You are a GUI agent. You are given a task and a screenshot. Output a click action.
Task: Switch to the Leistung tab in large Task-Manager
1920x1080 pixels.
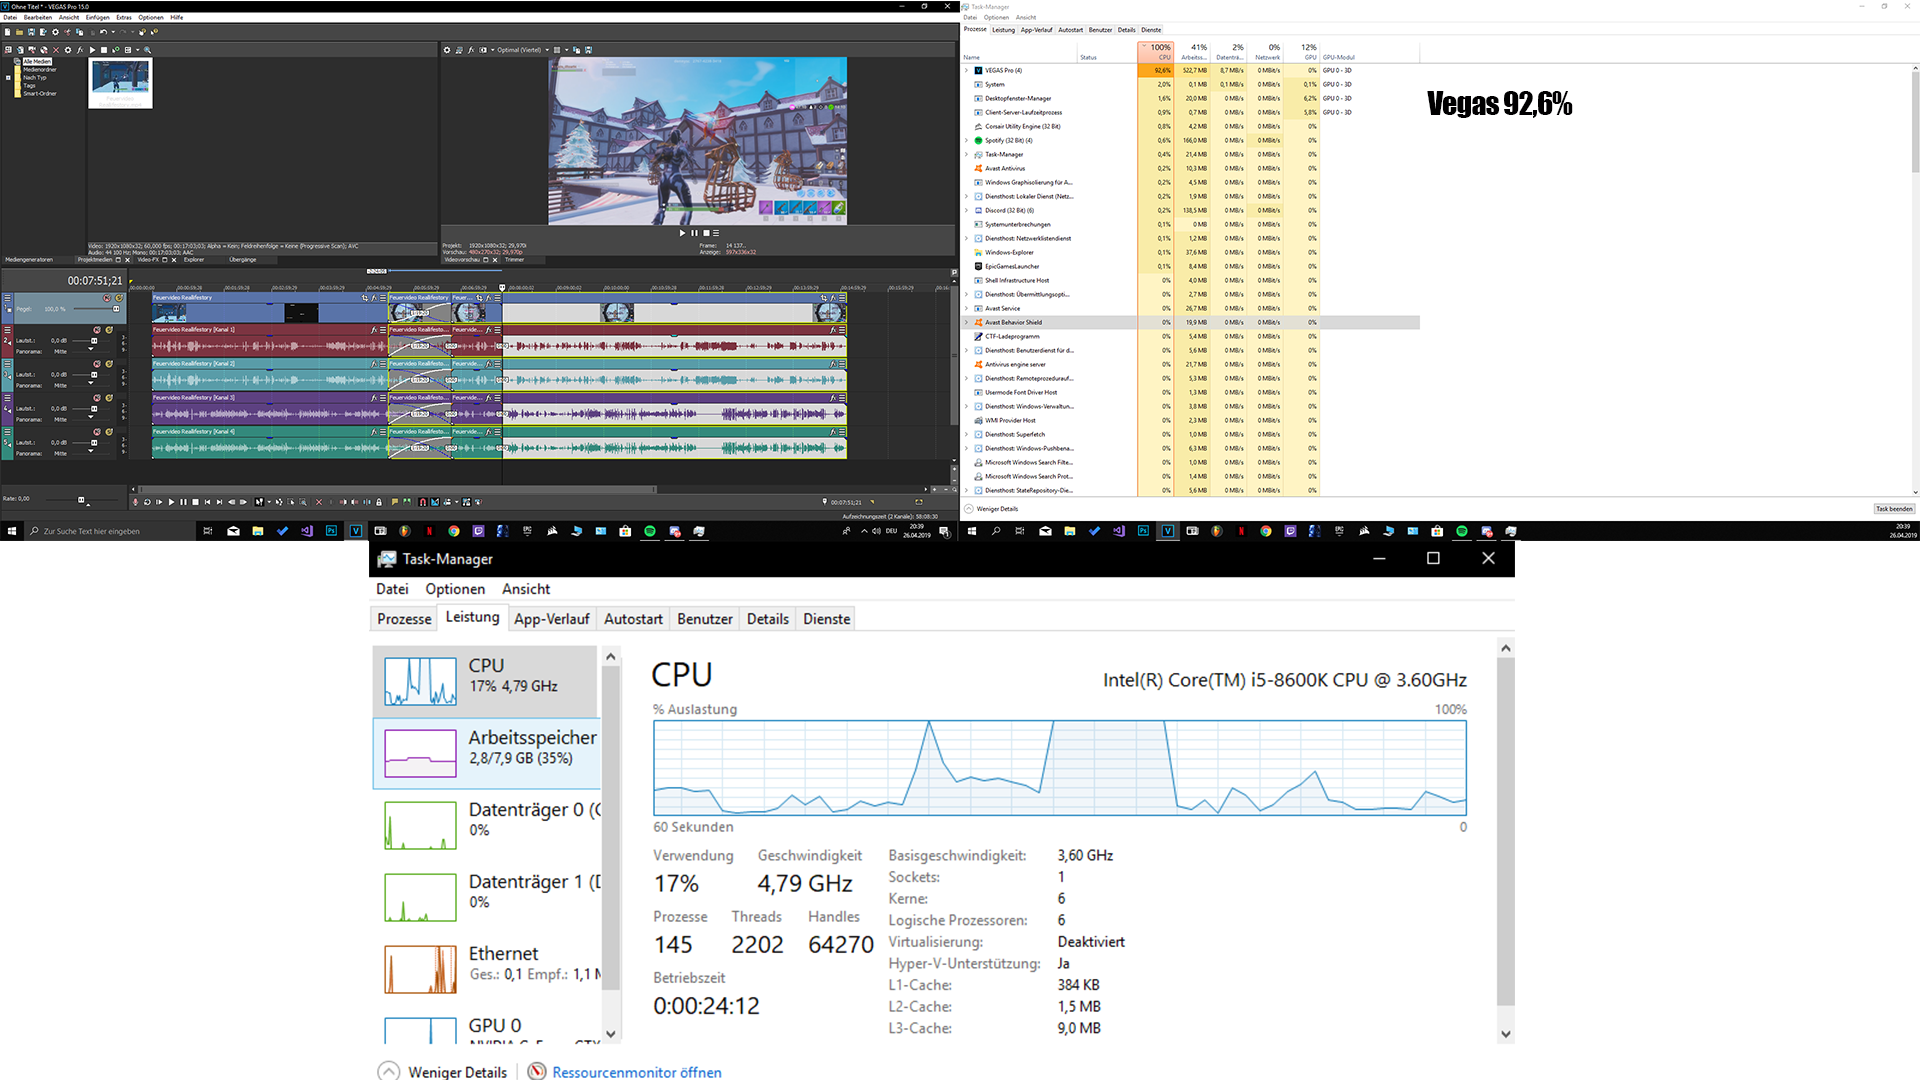(x=472, y=618)
